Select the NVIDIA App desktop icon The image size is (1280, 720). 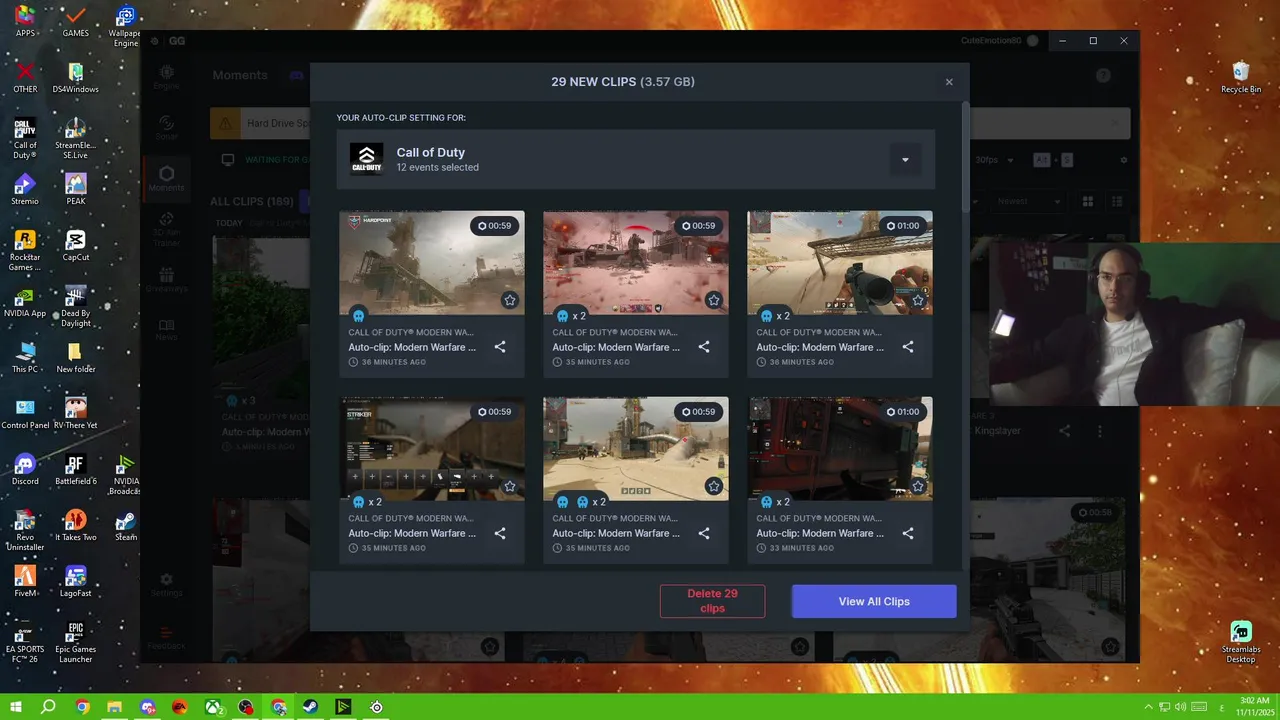click(25, 301)
